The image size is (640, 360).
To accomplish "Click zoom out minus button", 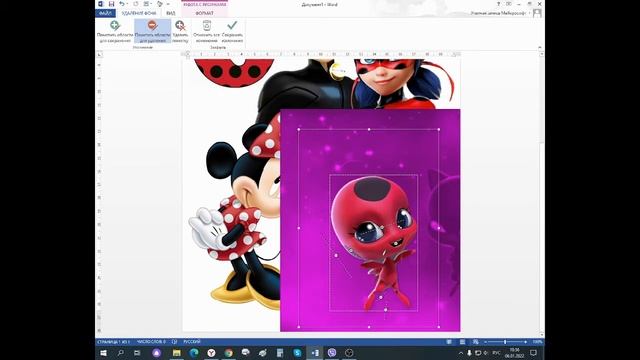I will (486, 342).
